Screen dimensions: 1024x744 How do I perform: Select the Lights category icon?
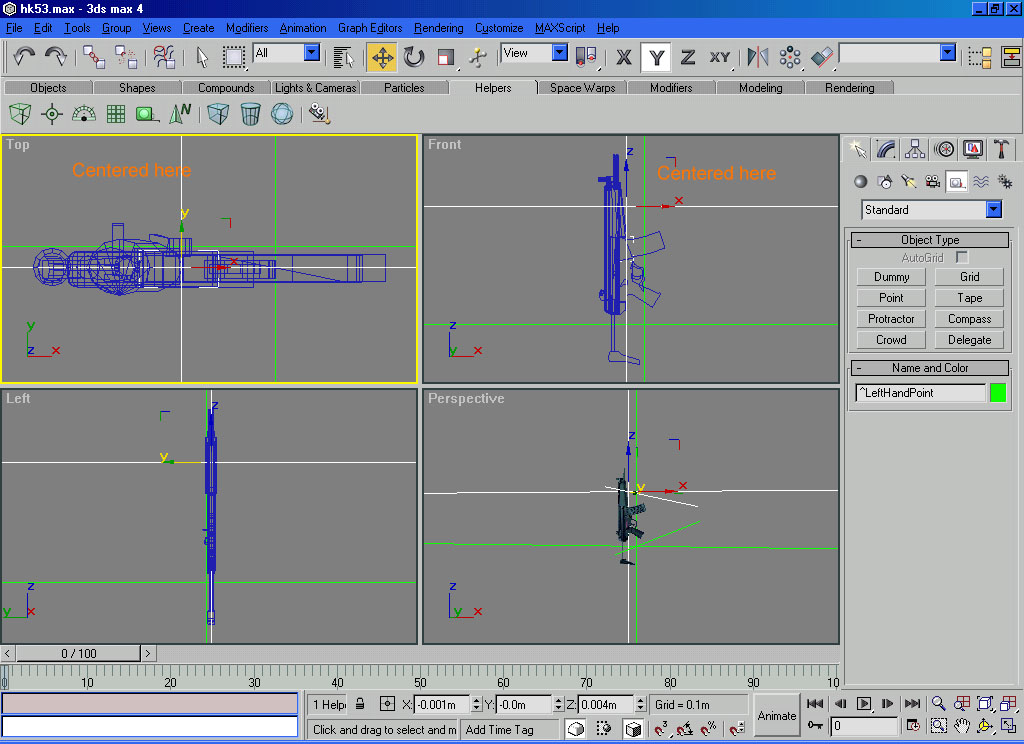coord(908,182)
